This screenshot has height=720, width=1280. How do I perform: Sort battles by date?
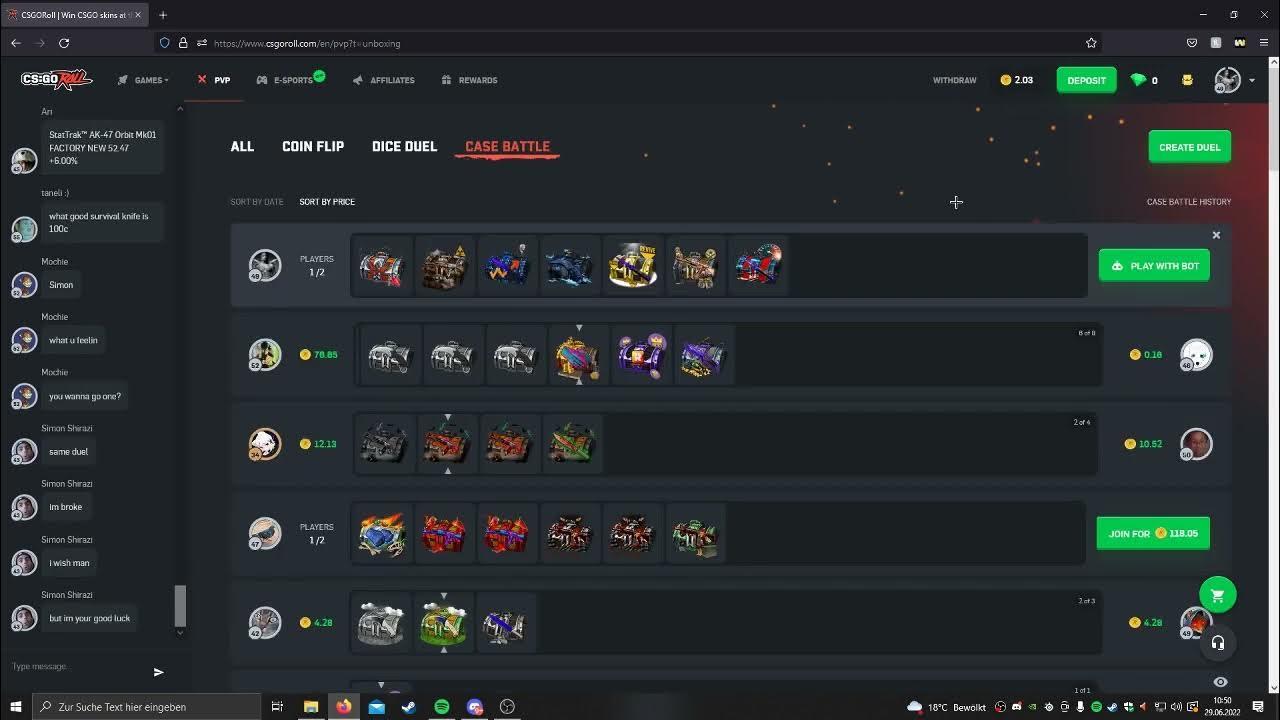pos(257,202)
